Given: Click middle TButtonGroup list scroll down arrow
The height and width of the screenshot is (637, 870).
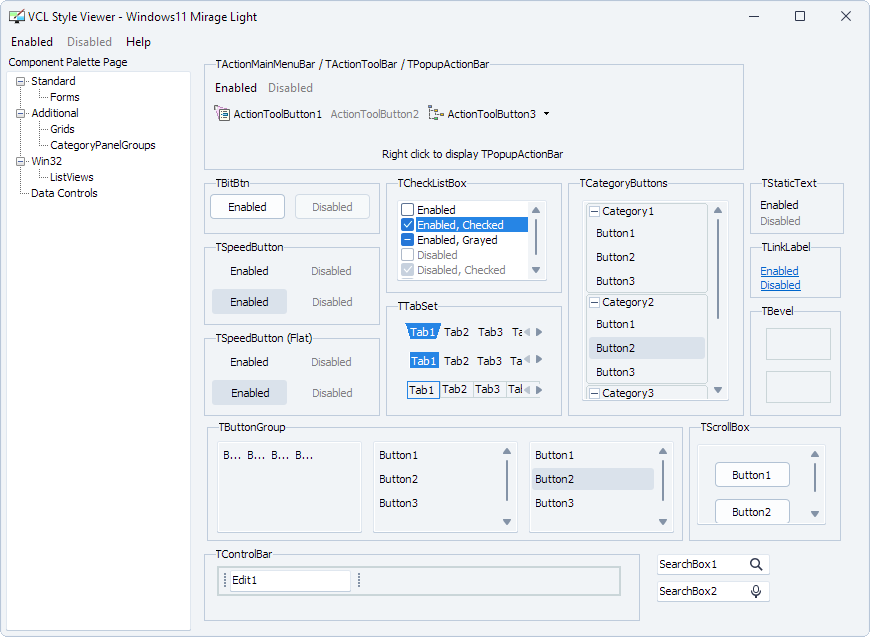Looking at the screenshot, I should (x=507, y=522).
